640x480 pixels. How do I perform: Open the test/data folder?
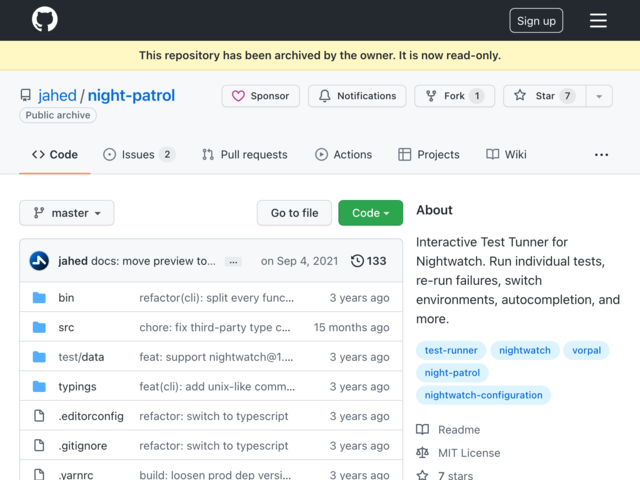coord(81,357)
